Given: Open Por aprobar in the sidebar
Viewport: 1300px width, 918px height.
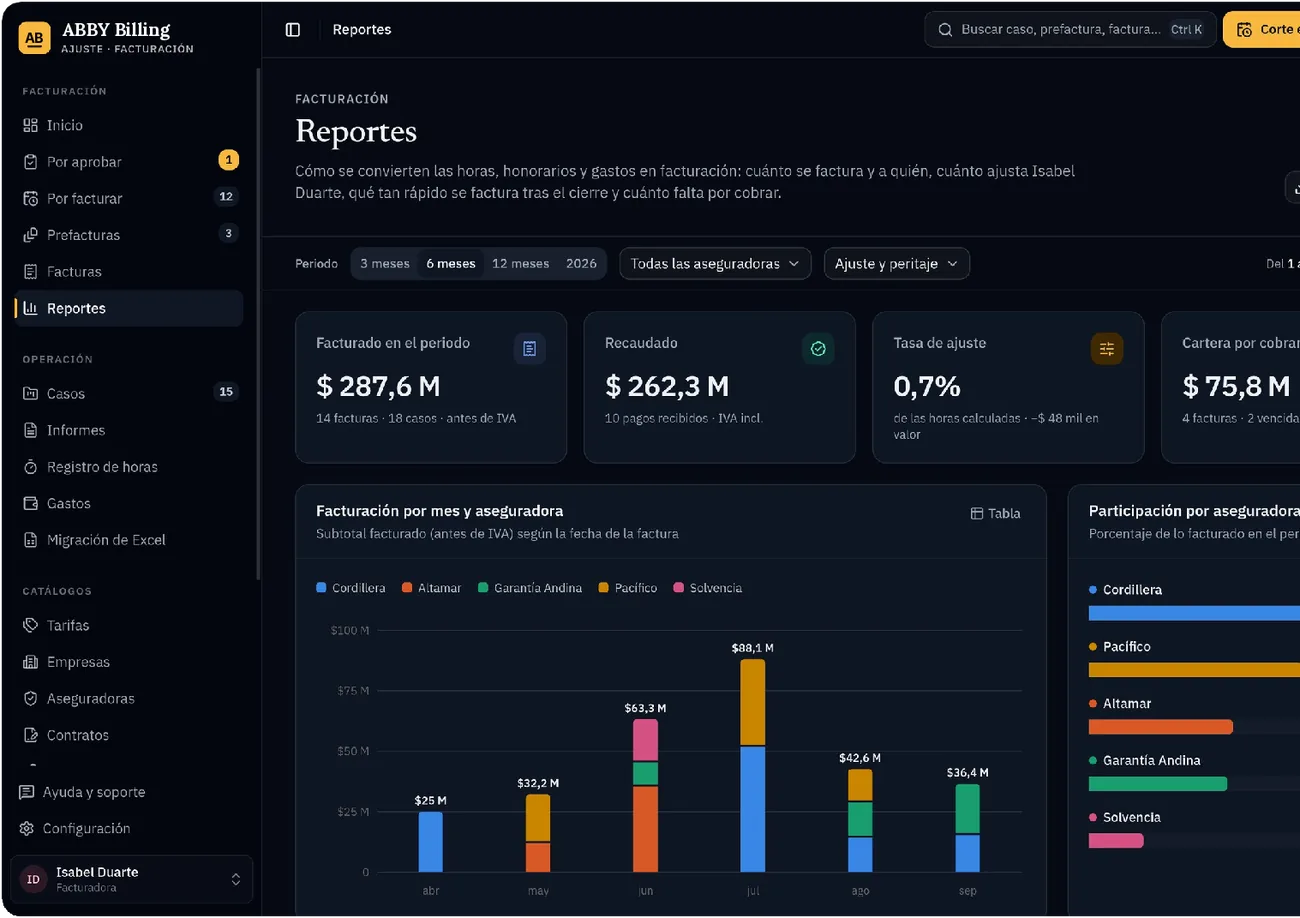Looking at the screenshot, I should point(129,162).
